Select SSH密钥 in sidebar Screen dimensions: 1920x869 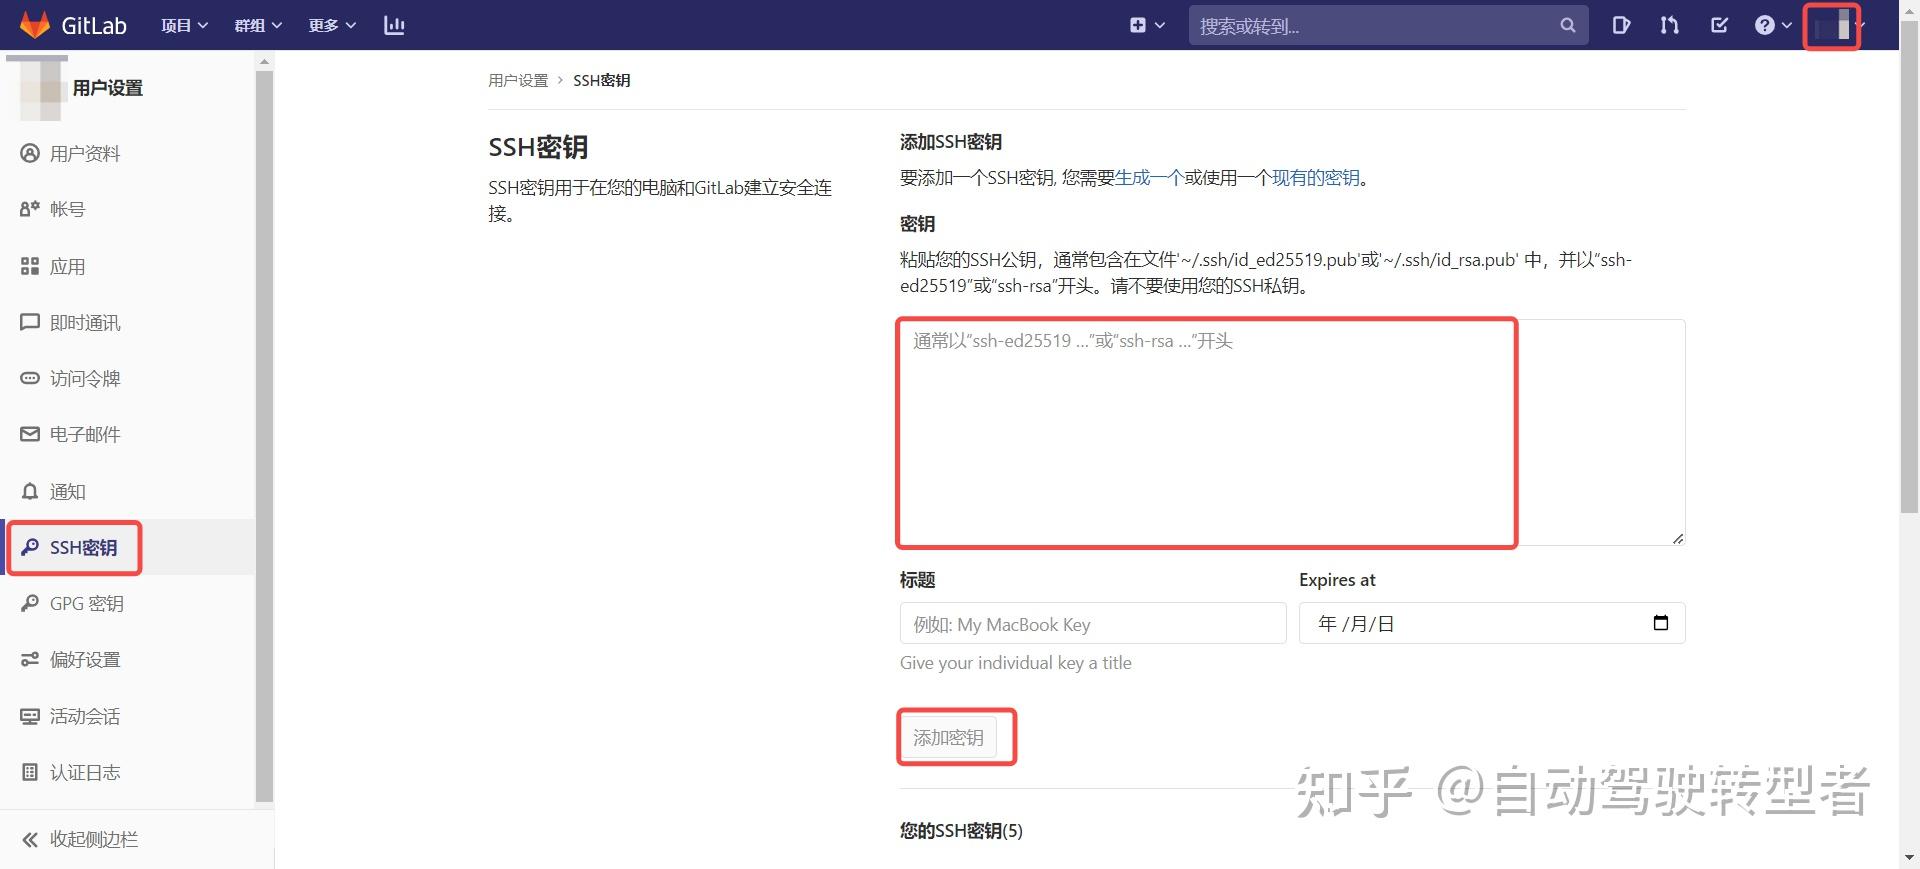point(128,547)
